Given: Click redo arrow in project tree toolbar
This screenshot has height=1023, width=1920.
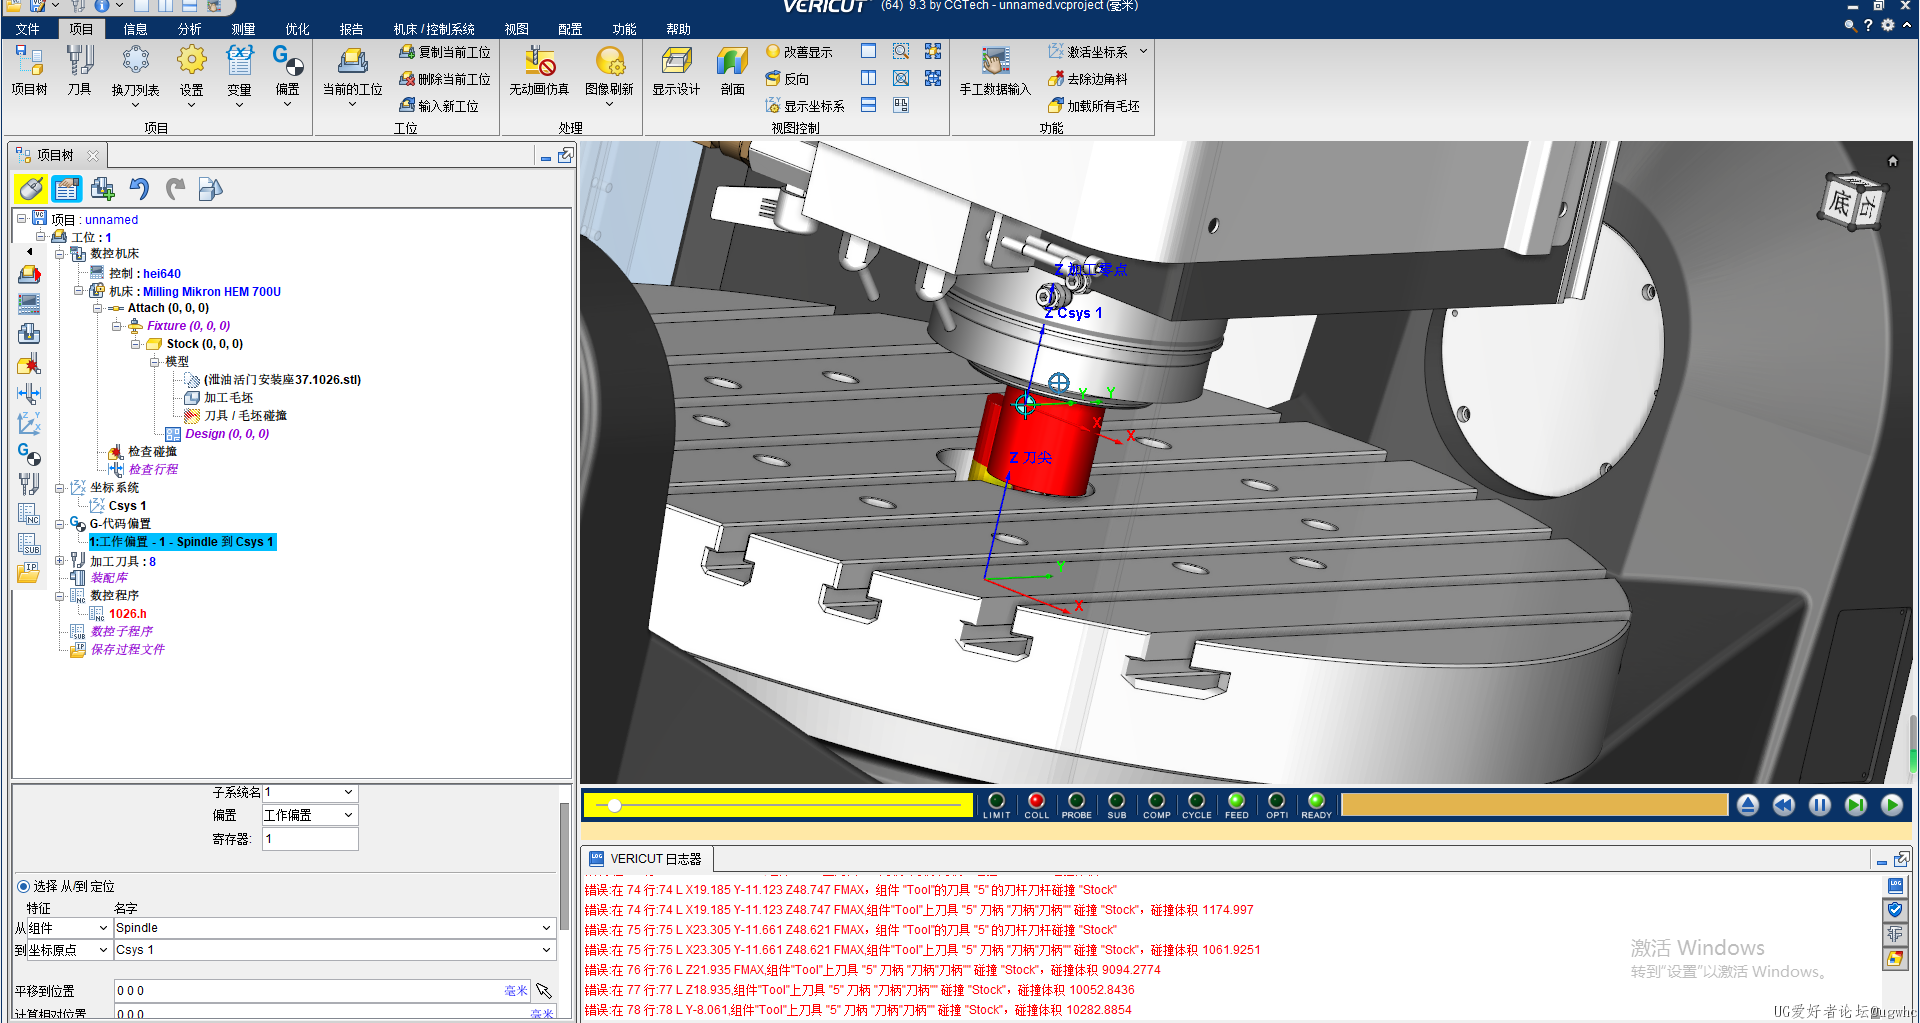Looking at the screenshot, I should pyautogui.click(x=175, y=188).
